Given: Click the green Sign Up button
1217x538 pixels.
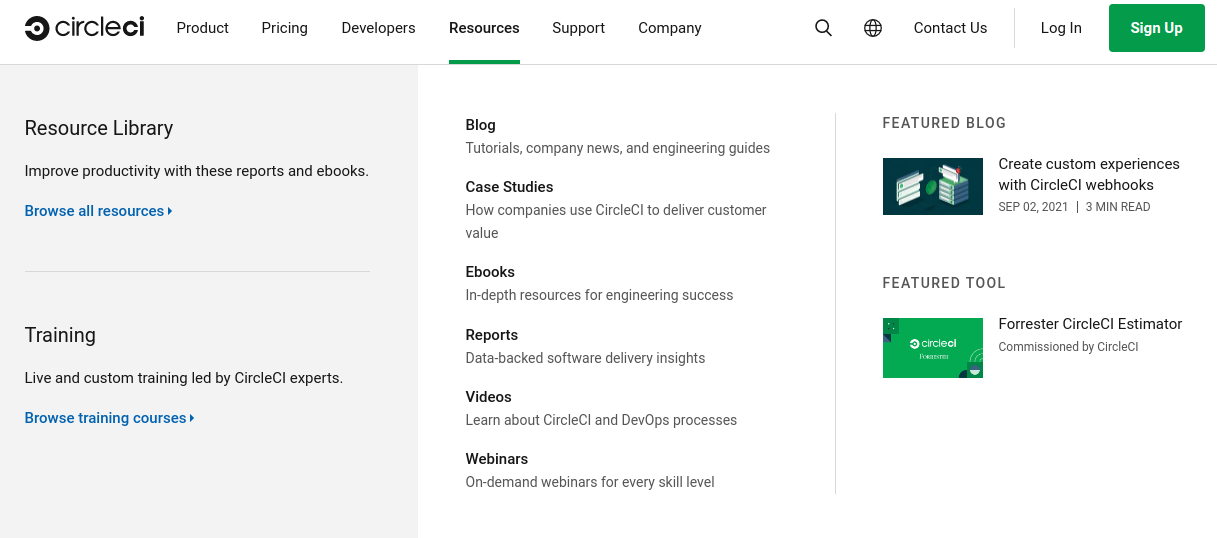Looking at the screenshot, I should coord(1157,28).
